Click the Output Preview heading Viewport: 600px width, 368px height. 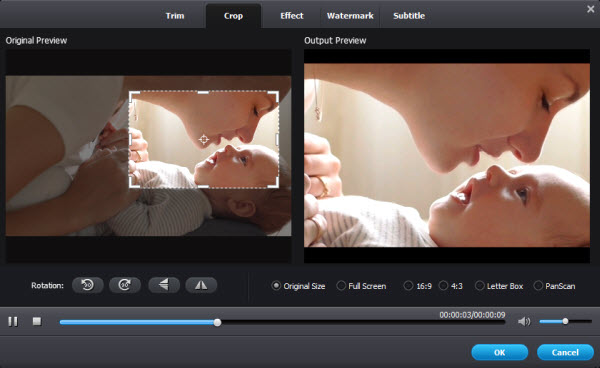tap(335, 40)
